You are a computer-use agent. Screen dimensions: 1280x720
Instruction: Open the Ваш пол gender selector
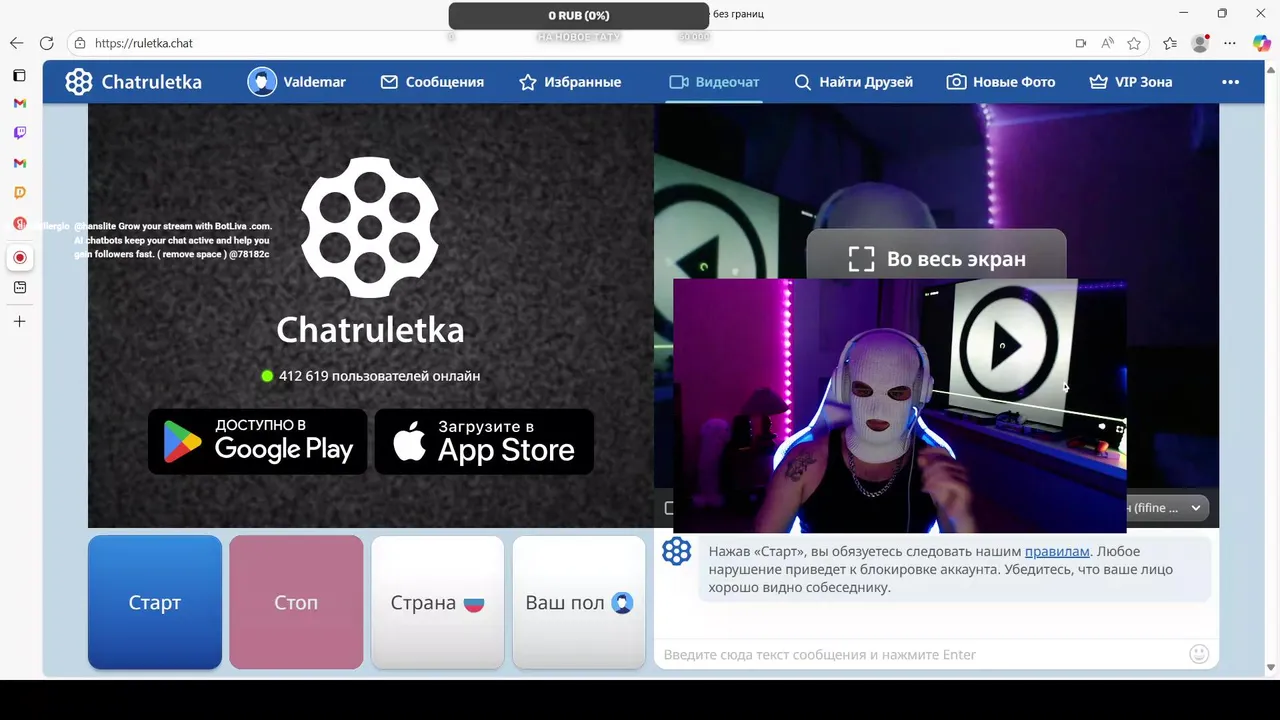click(579, 602)
